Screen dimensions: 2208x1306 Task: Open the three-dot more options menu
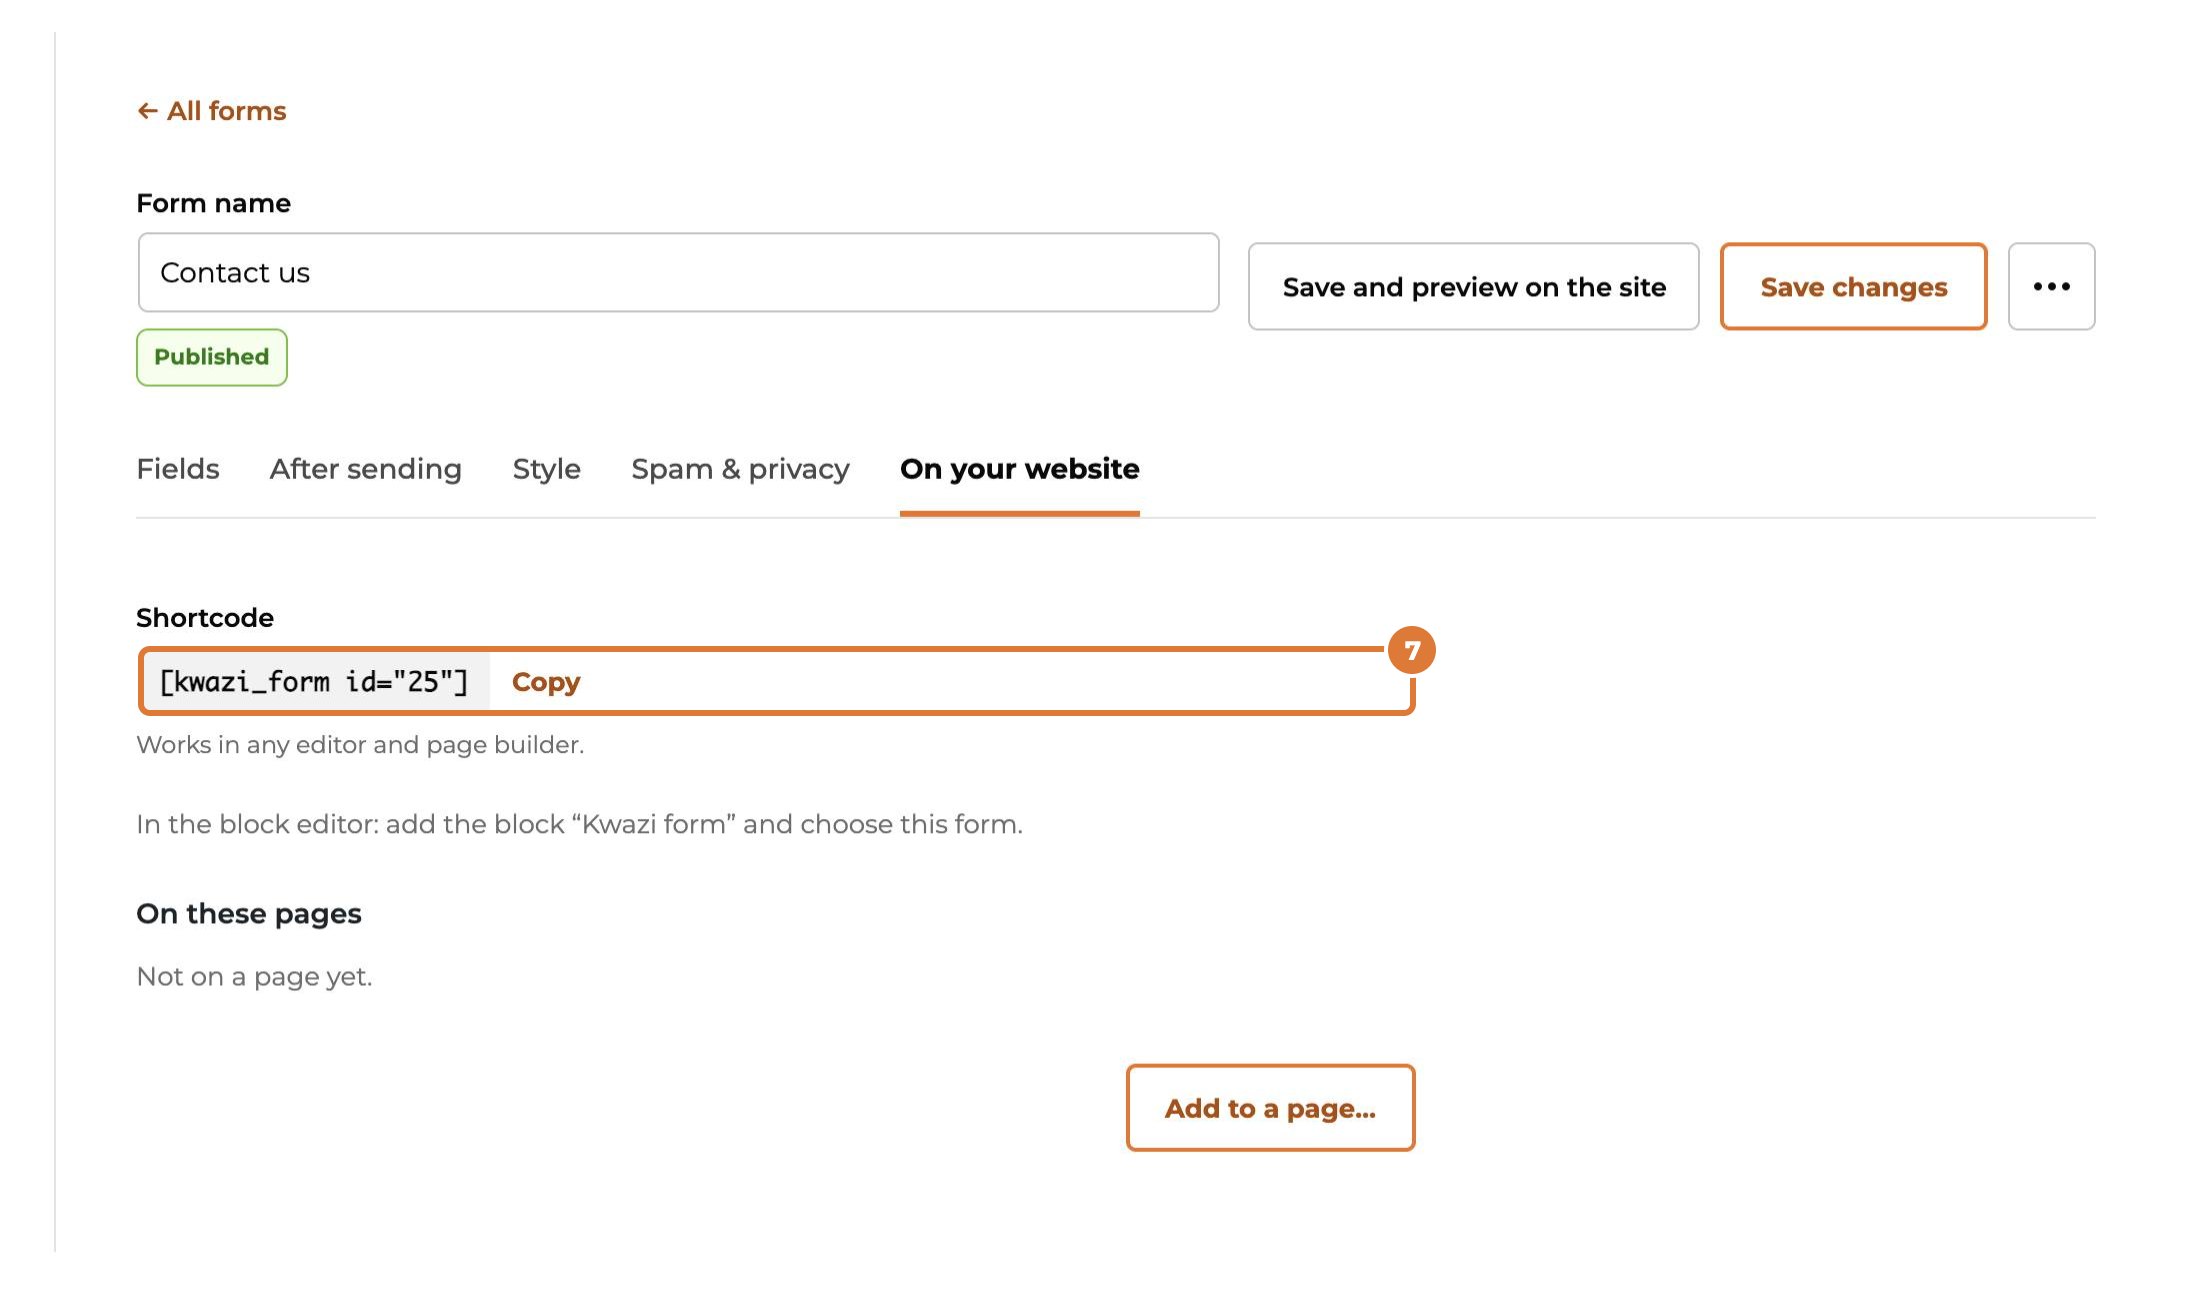pos(2051,287)
